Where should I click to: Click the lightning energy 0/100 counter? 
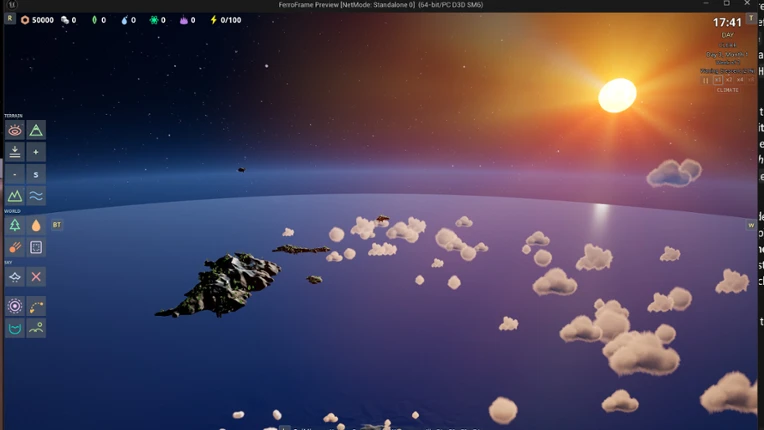tap(226, 20)
